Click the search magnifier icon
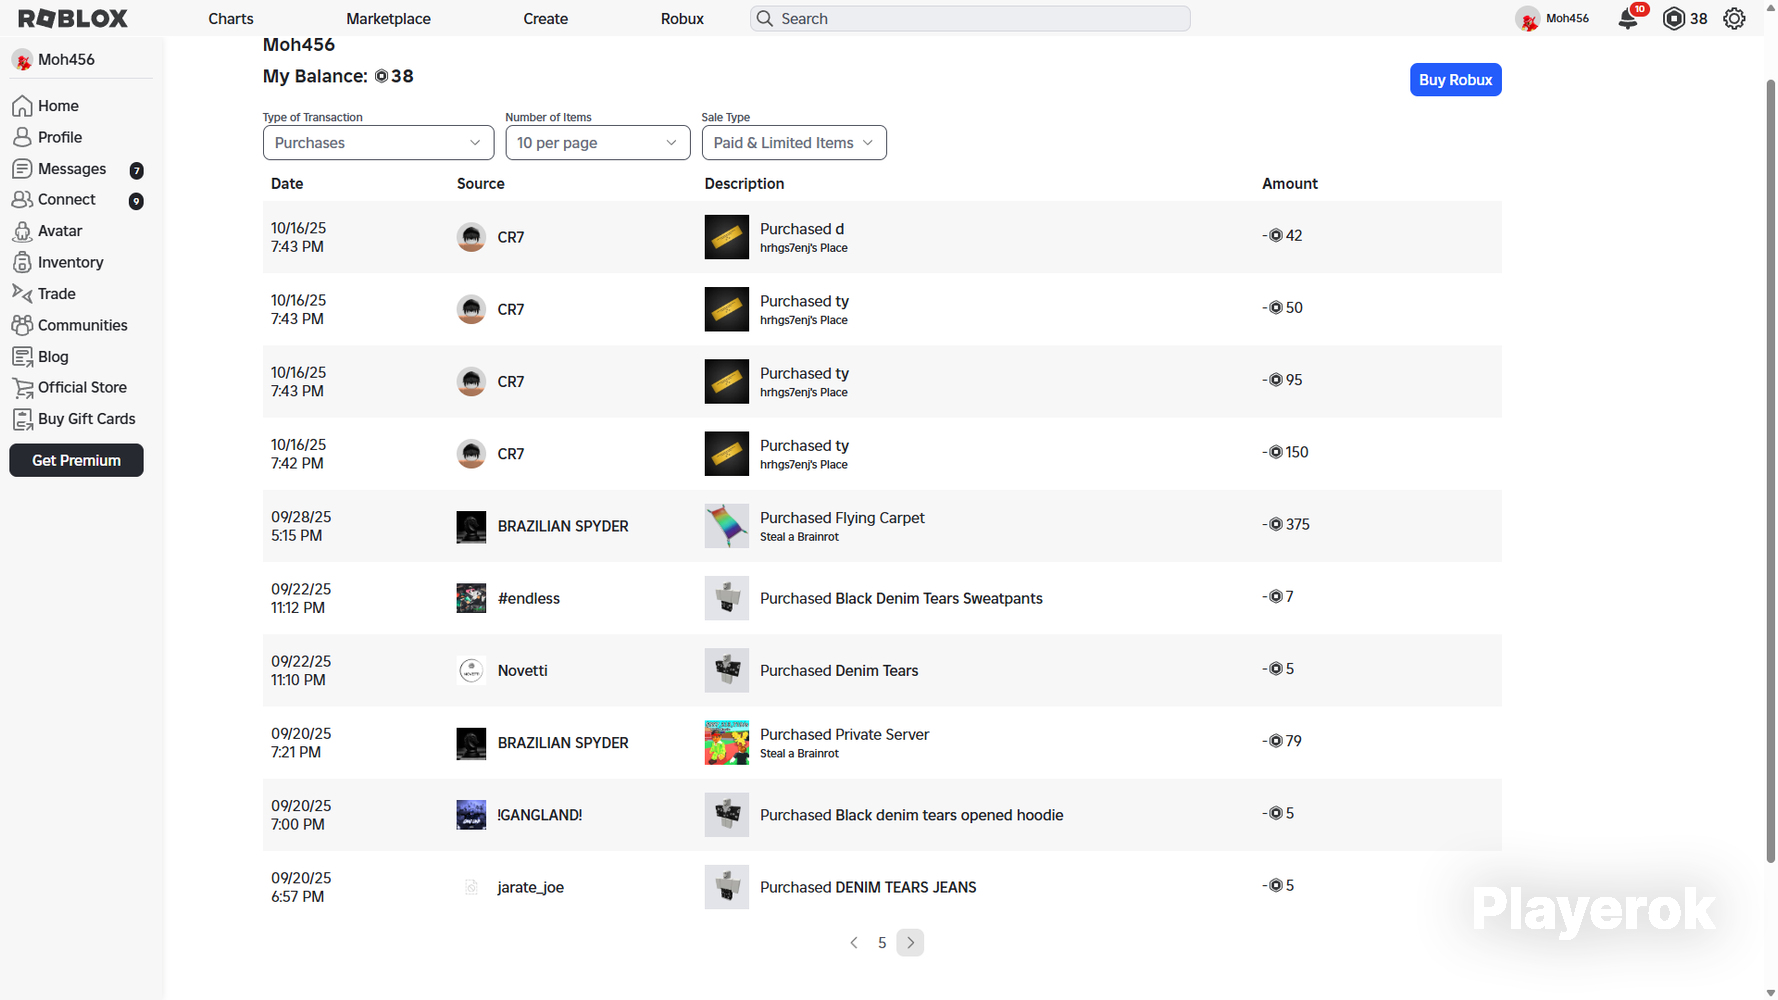The height and width of the screenshot is (1000, 1778). [765, 19]
